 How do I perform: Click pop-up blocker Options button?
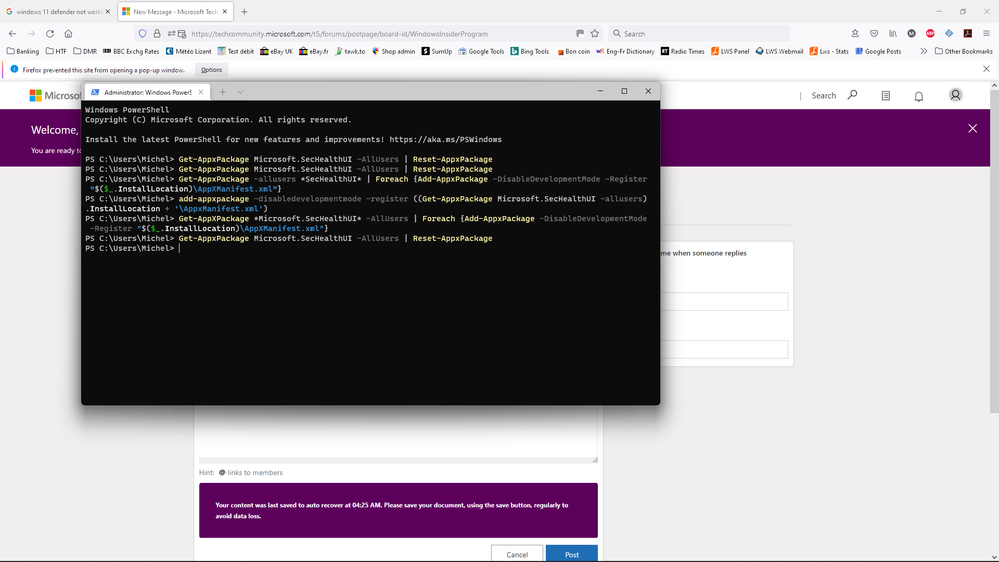212,69
